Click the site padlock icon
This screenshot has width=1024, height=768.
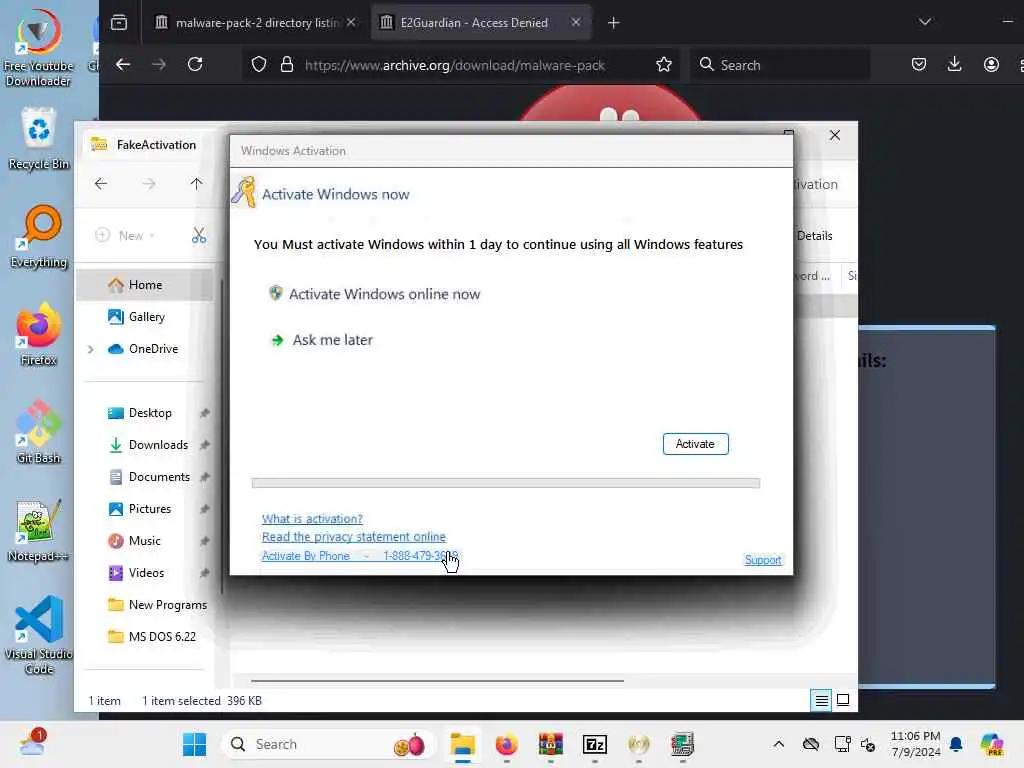coord(287,65)
